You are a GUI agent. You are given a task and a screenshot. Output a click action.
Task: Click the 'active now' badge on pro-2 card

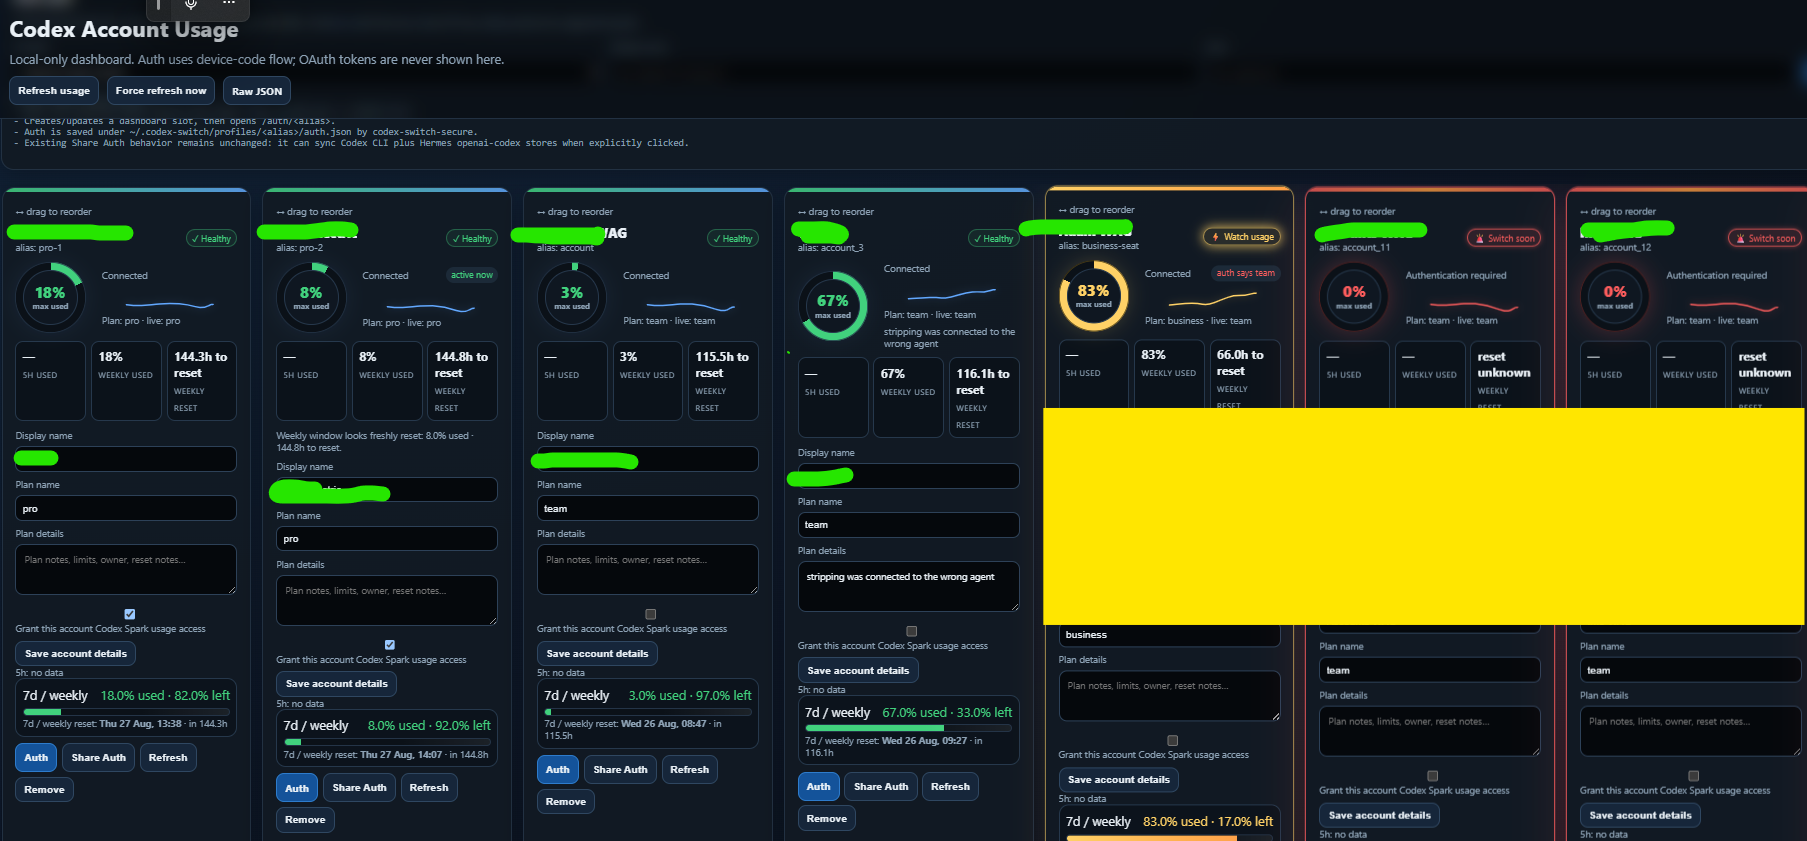click(472, 275)
